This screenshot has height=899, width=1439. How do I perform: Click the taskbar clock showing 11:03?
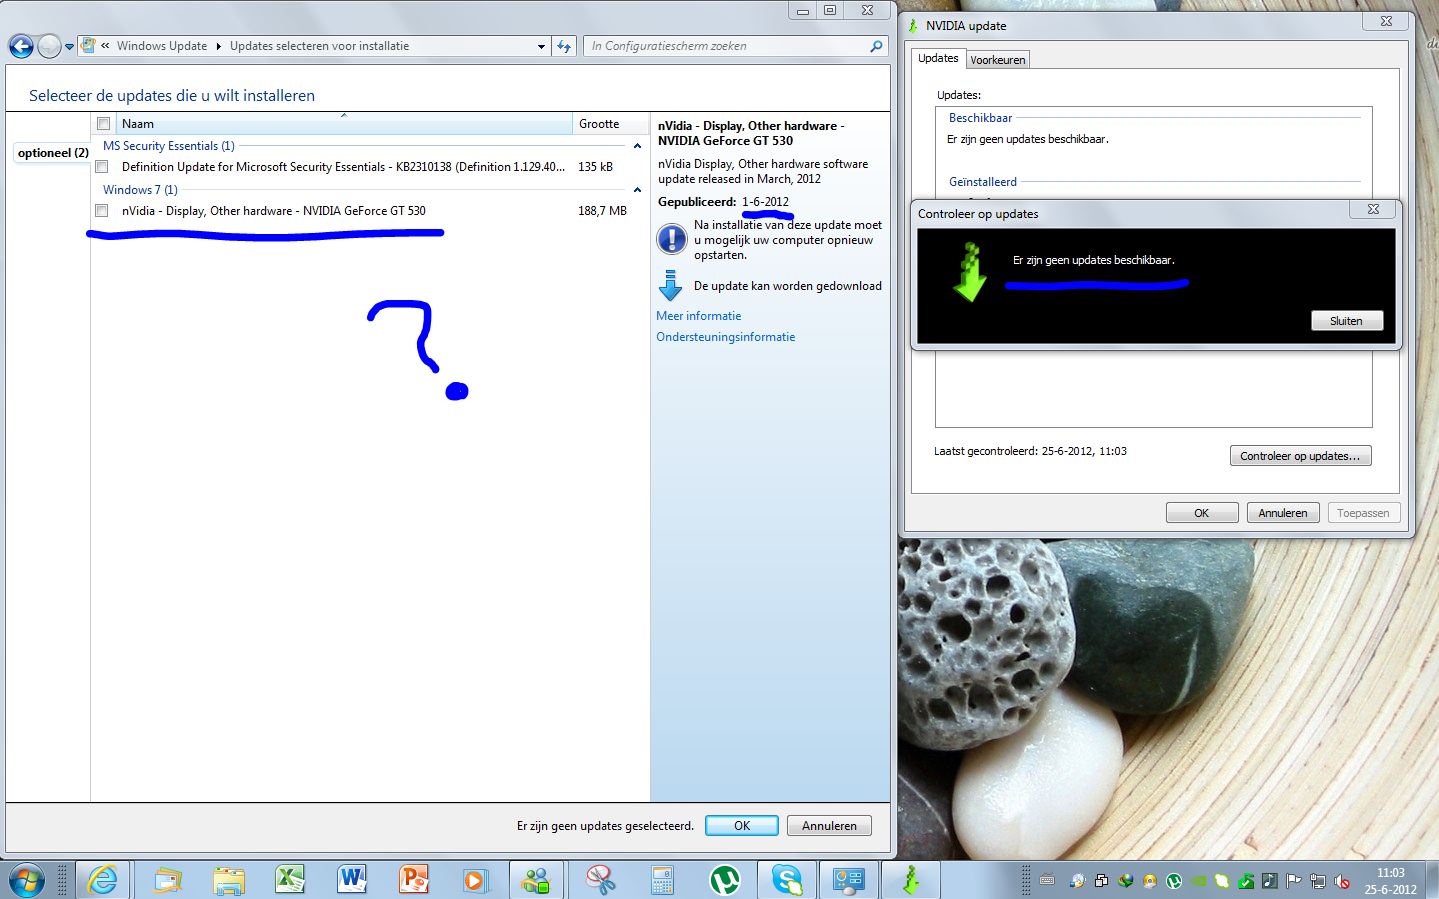point(1390,881)
